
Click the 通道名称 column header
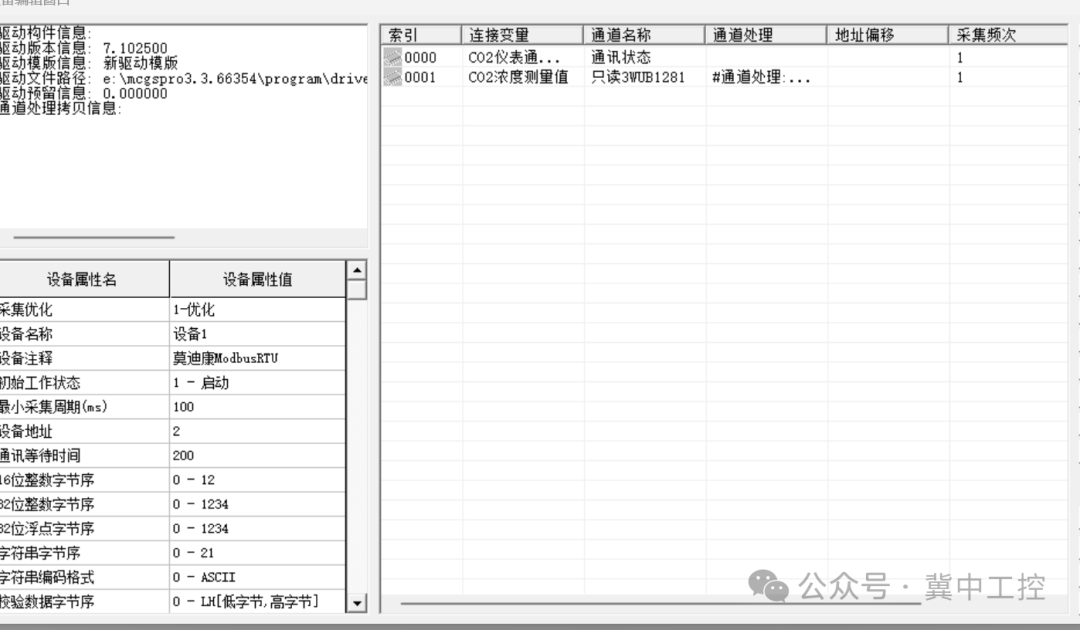644,34
